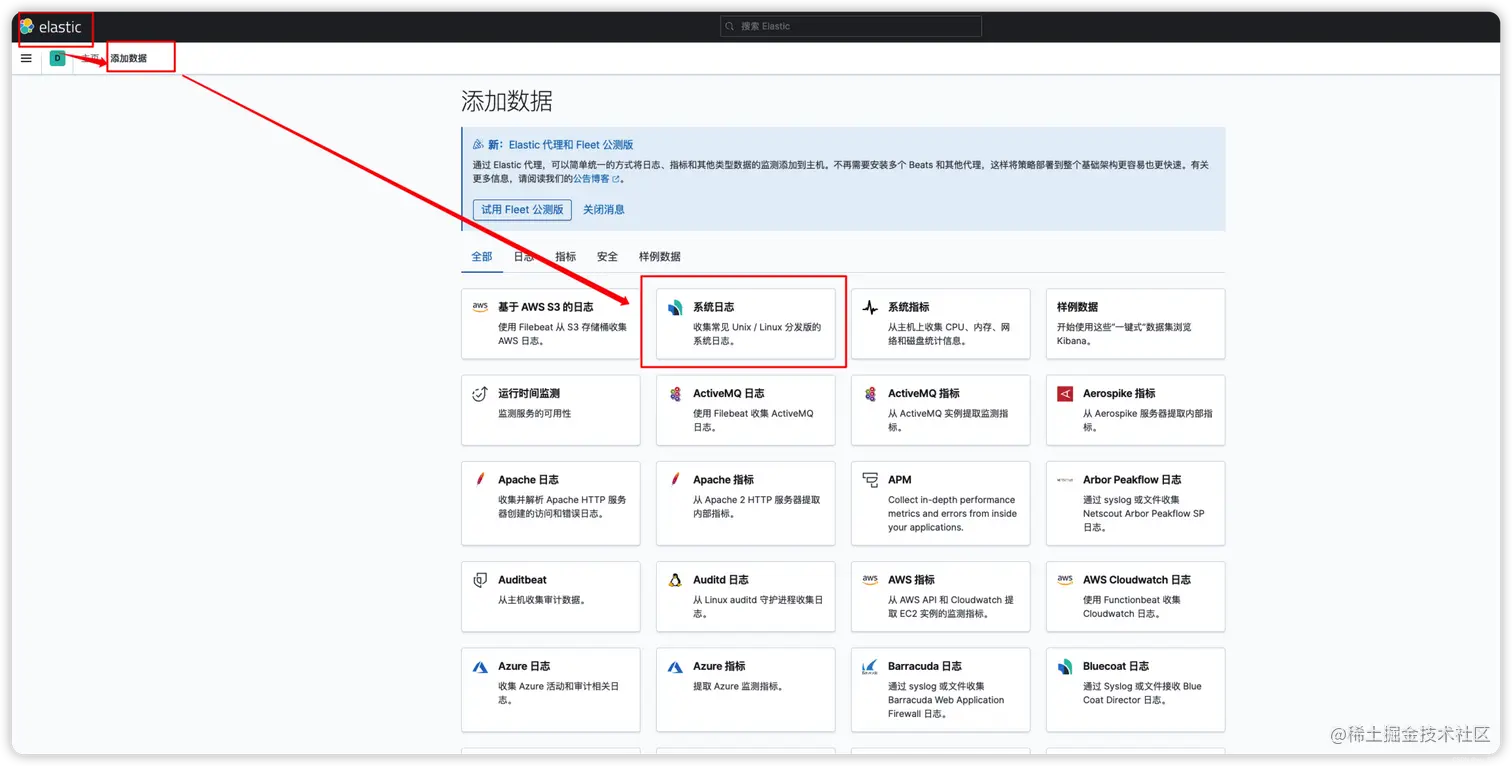Select the 全部 tab
The image size is (1512, 766).
click(482, 257)
